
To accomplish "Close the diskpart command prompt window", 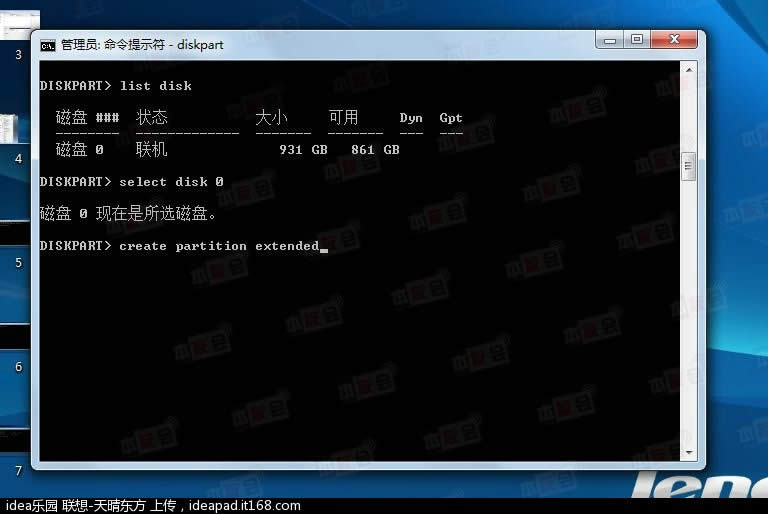I will click(x=675, y=40).
